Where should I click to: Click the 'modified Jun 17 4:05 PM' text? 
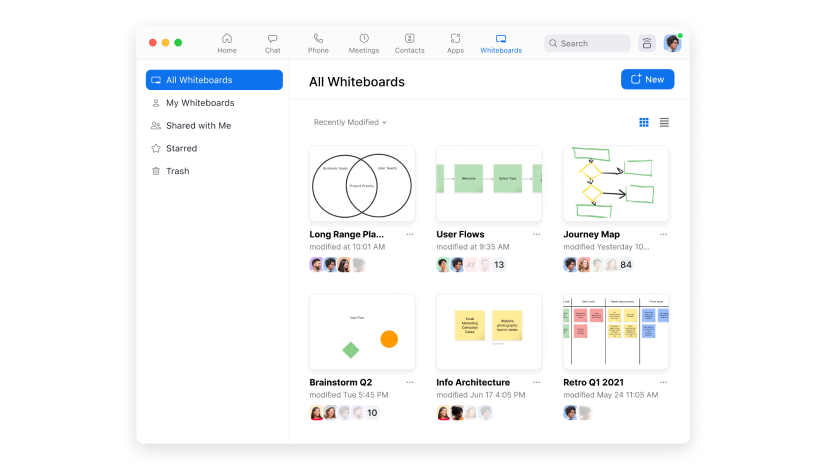coord(481,395)
